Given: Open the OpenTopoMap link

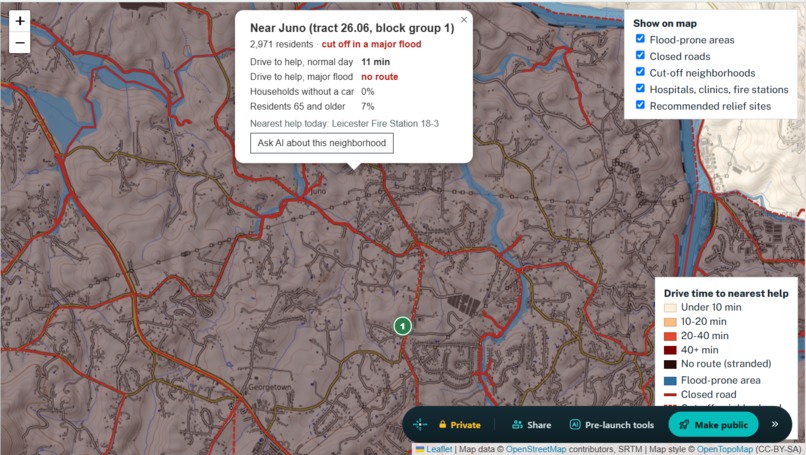Looking at the screenshot, I should click(x=724, y=449).
